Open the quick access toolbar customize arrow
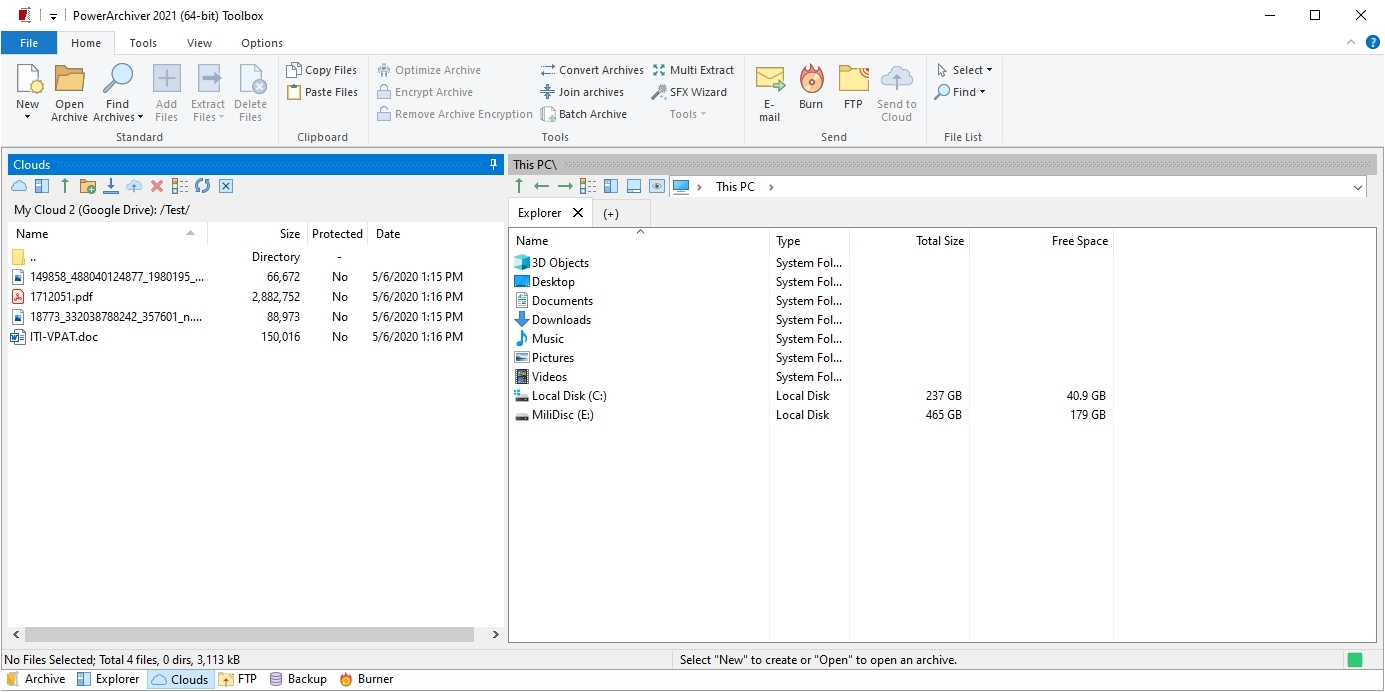 [53, 16]
